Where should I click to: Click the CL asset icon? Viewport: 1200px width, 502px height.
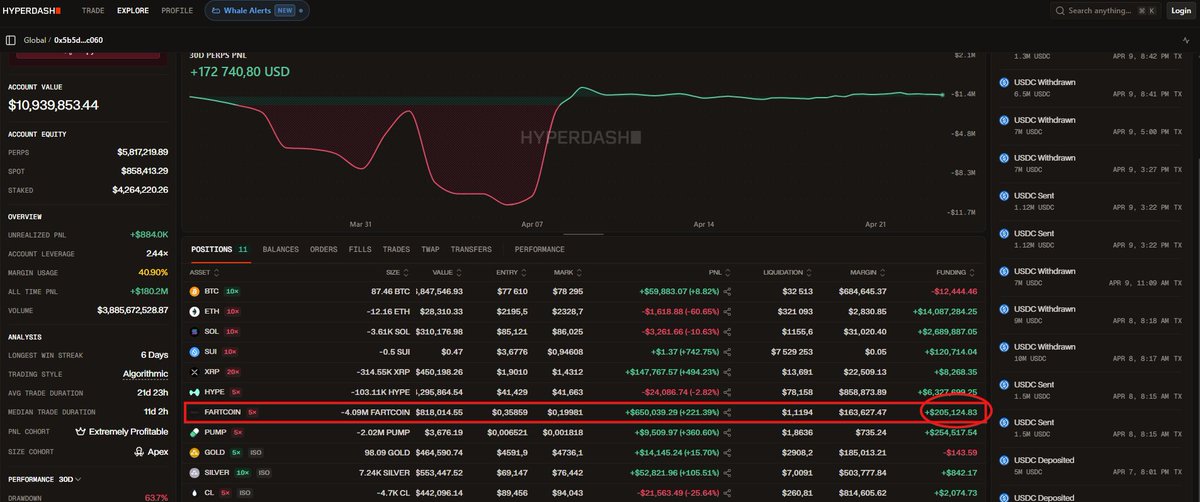point(194,494)
